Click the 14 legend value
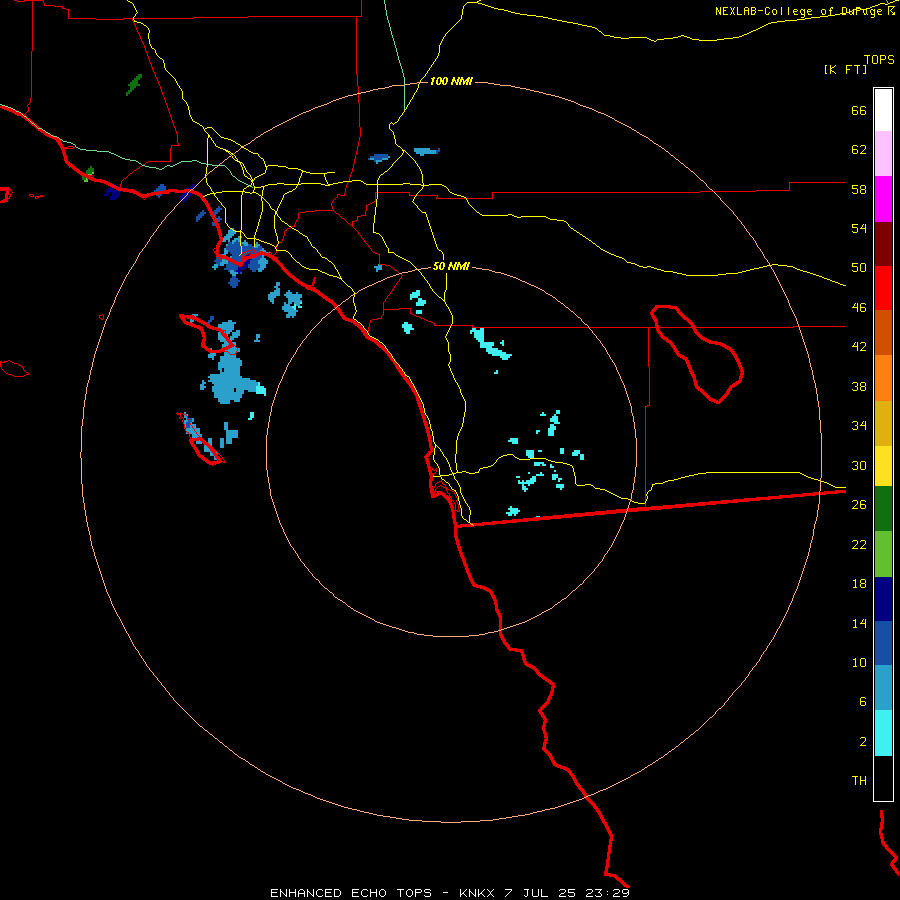The image size is (900, 900). coord(859,623)
